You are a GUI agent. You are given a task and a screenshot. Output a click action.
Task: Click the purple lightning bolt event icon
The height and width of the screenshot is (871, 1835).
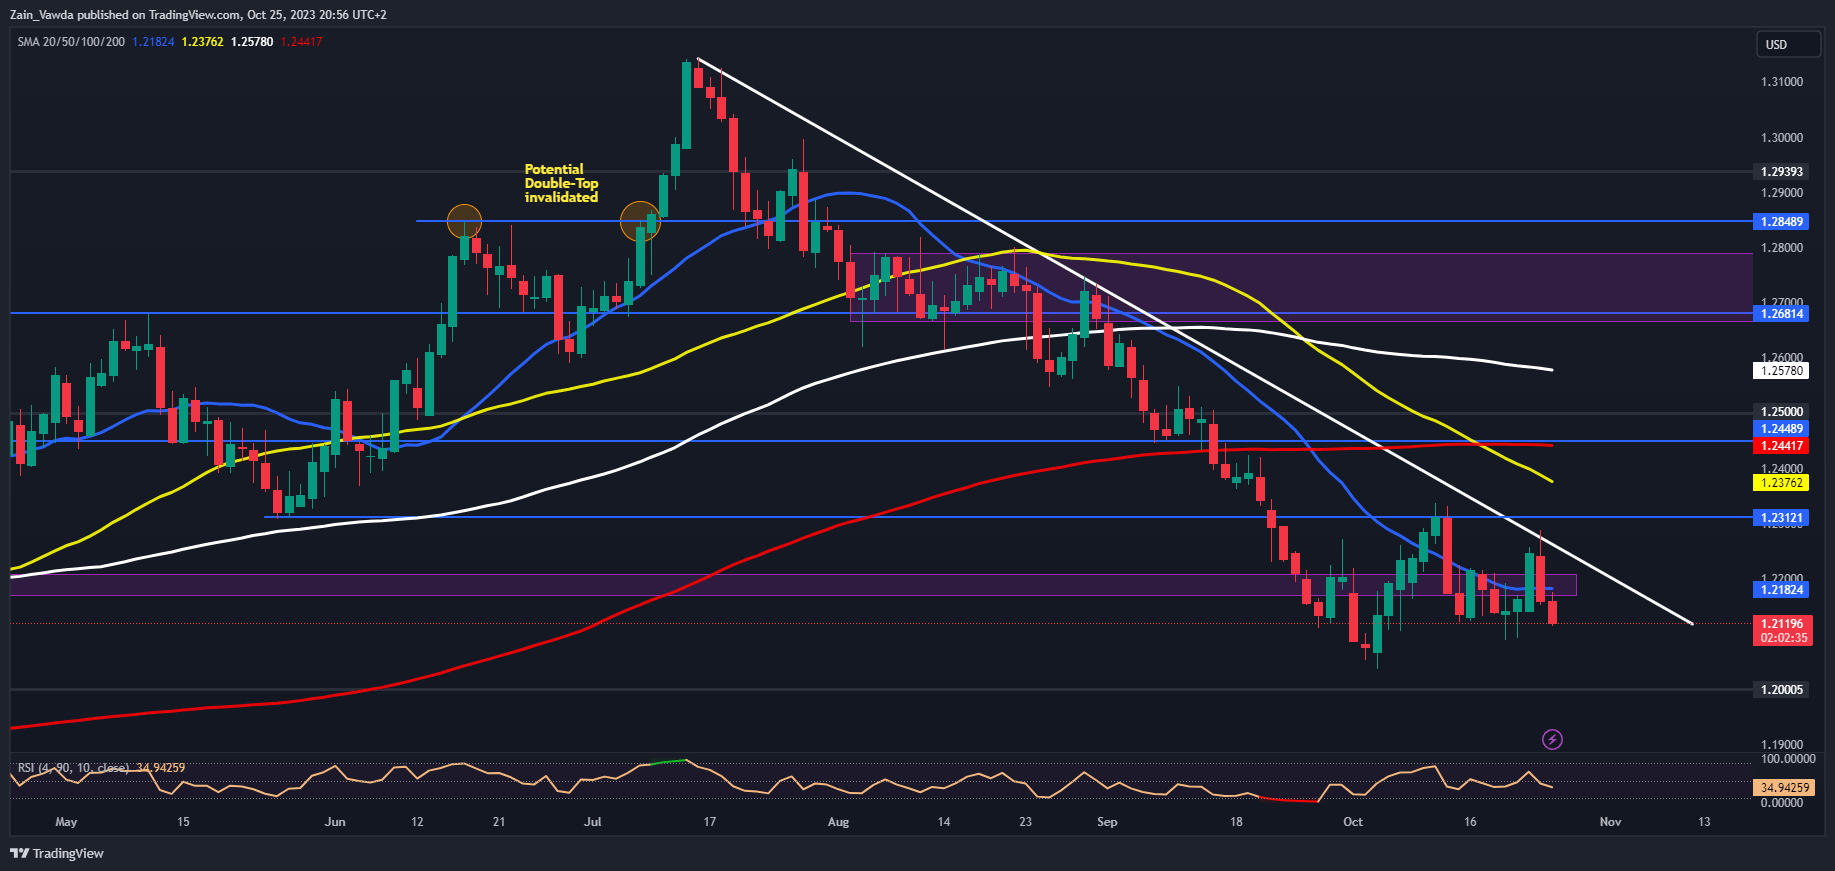click(x=1552, y=739)
